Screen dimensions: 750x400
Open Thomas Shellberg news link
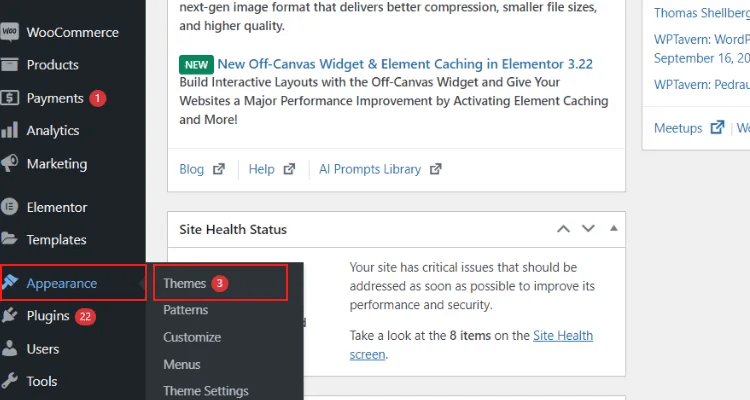click(x=702, y=13)
